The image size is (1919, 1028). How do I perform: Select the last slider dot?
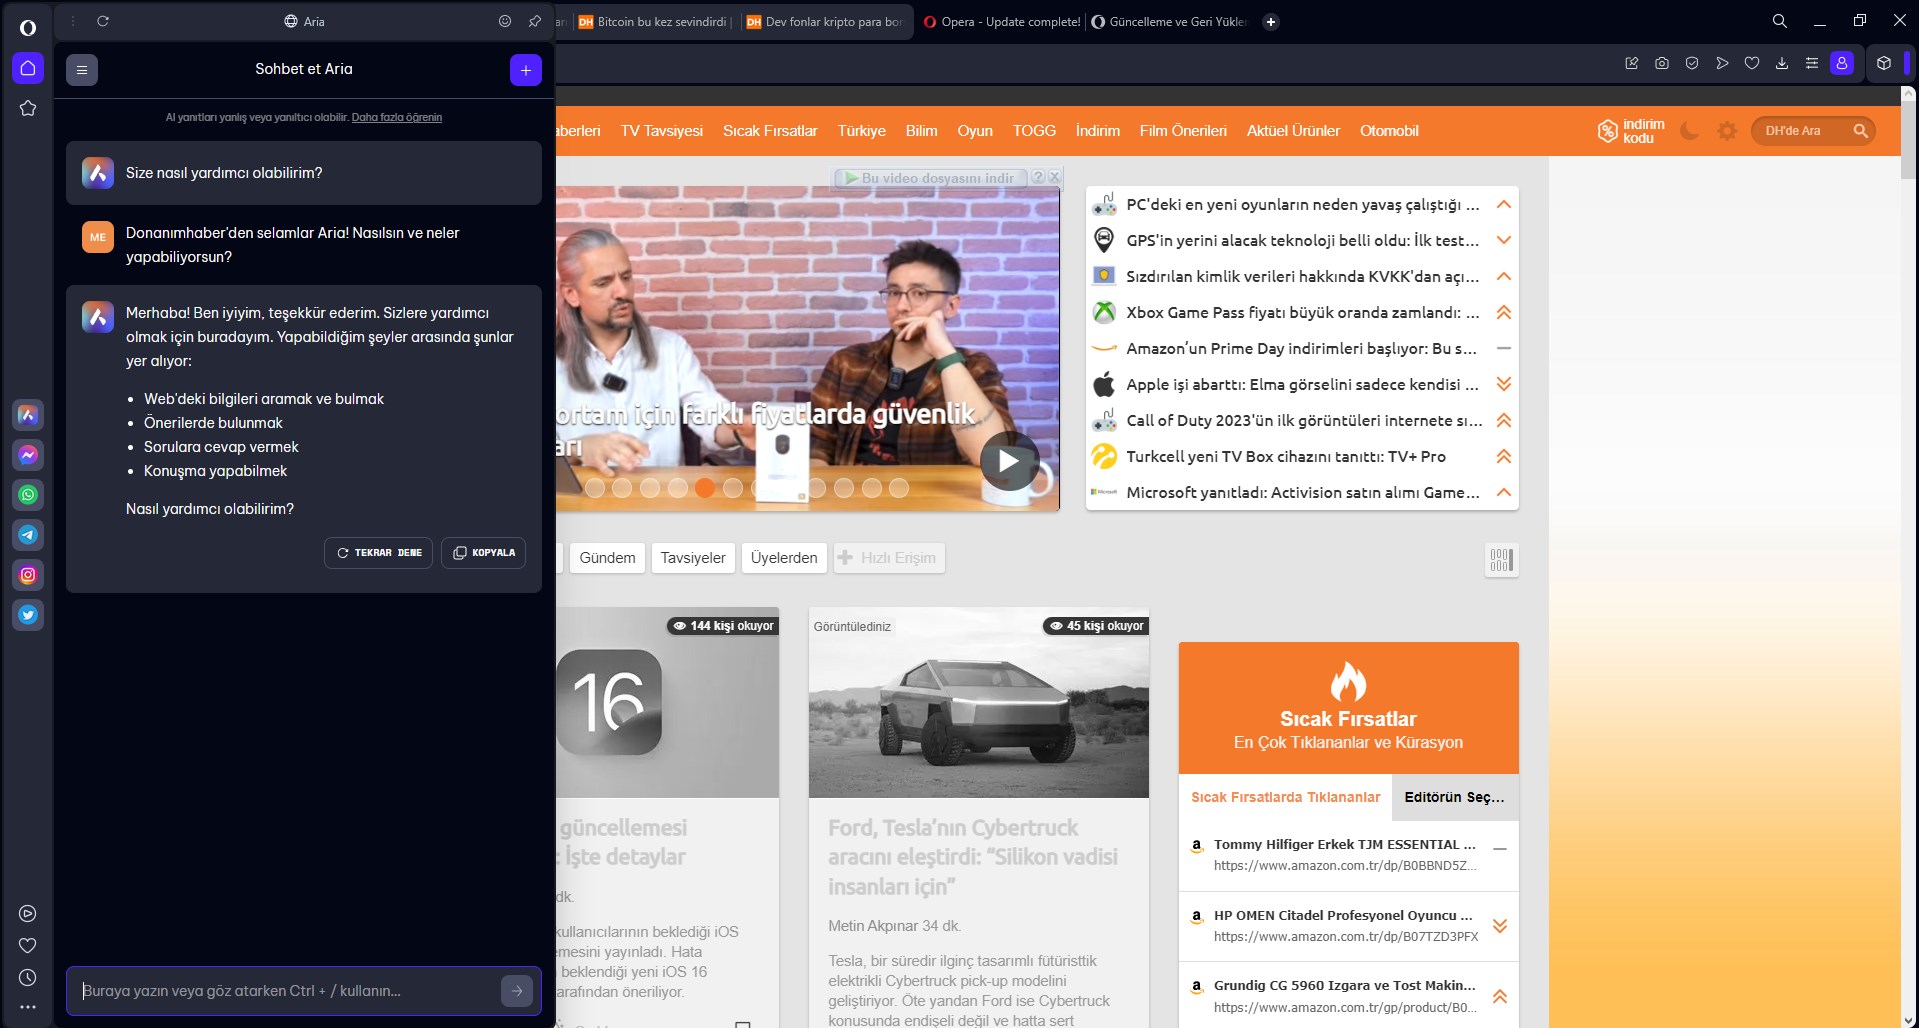click(x=899, y=488)
